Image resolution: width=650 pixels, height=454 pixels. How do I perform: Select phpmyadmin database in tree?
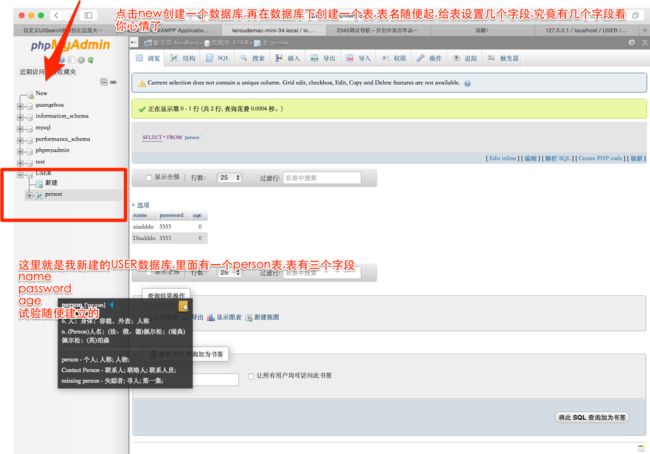point(52,150)
